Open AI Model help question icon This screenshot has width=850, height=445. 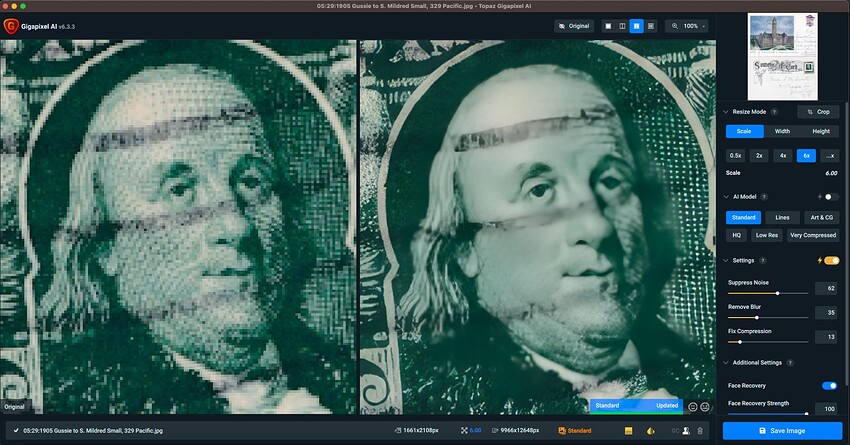[764, 197]
